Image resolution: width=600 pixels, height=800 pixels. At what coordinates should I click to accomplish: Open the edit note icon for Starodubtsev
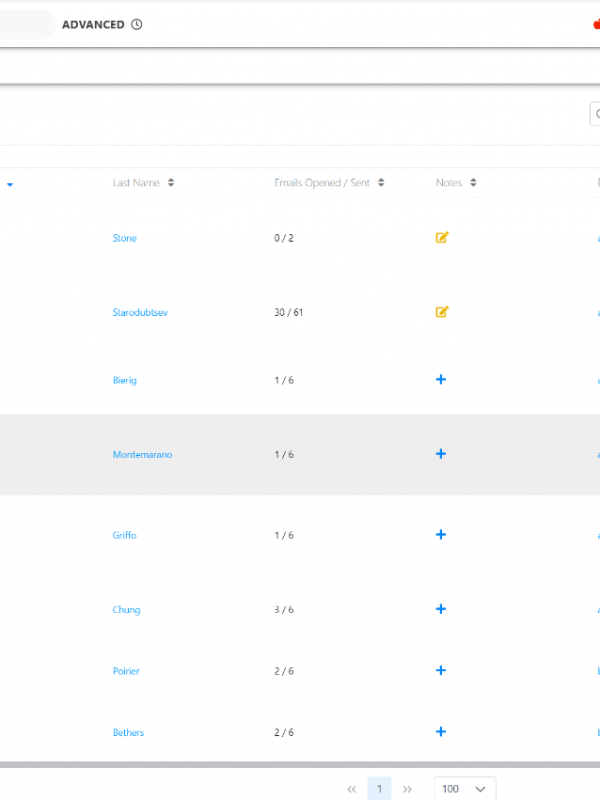(442, 312)
